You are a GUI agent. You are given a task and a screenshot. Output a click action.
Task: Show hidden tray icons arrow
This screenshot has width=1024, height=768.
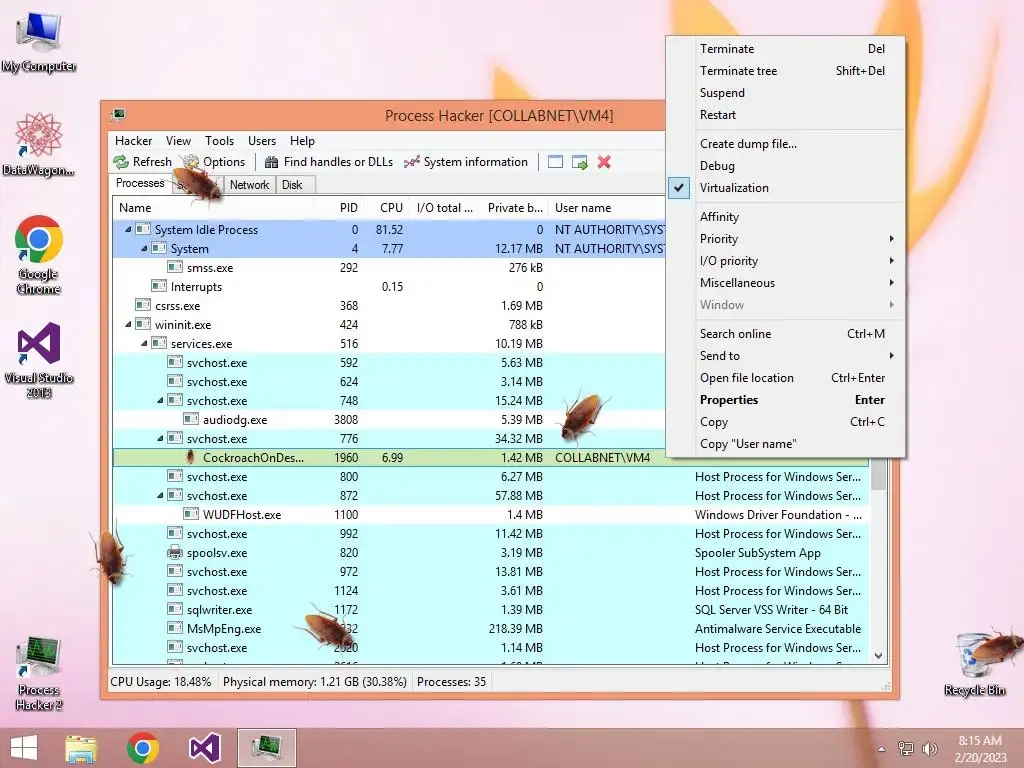click(882, 749)
